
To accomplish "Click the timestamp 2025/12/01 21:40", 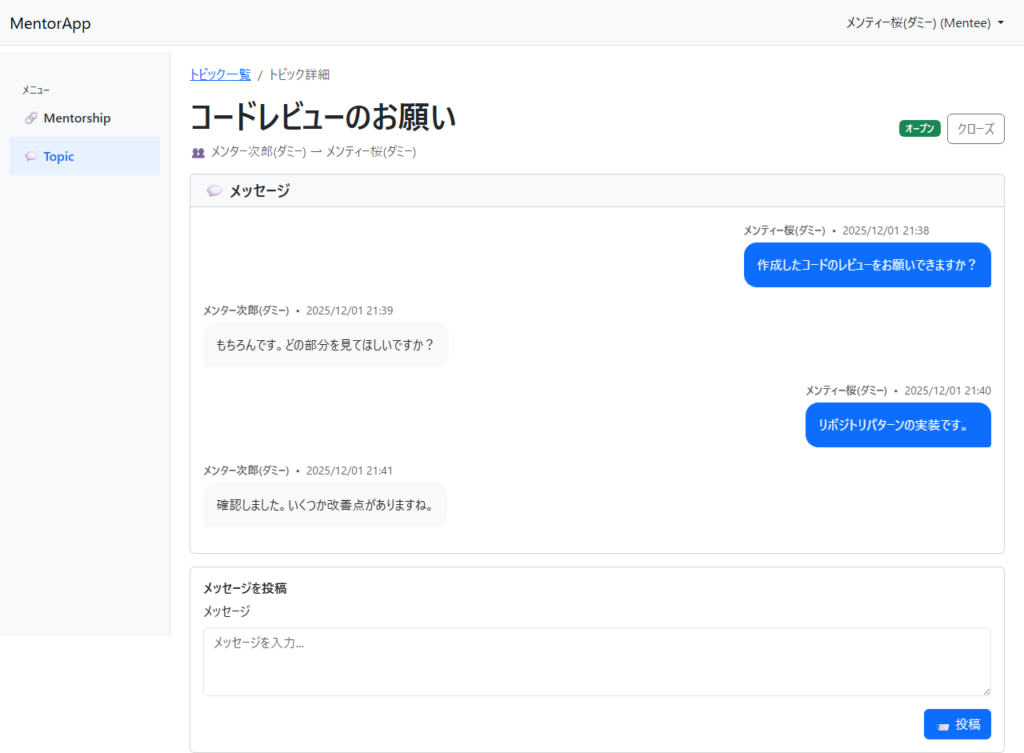I will (x=948, y=391).
